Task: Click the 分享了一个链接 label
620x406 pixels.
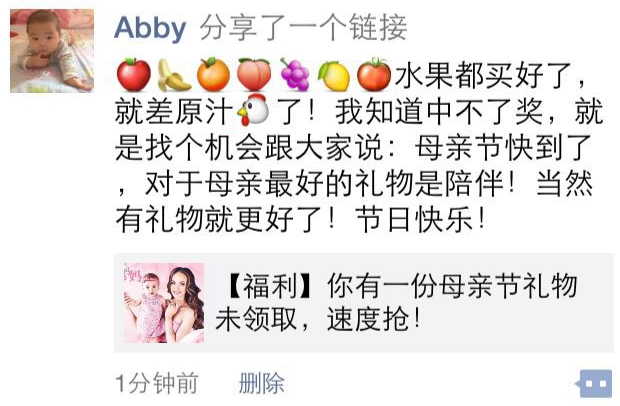Action: (x=303, y=28)
